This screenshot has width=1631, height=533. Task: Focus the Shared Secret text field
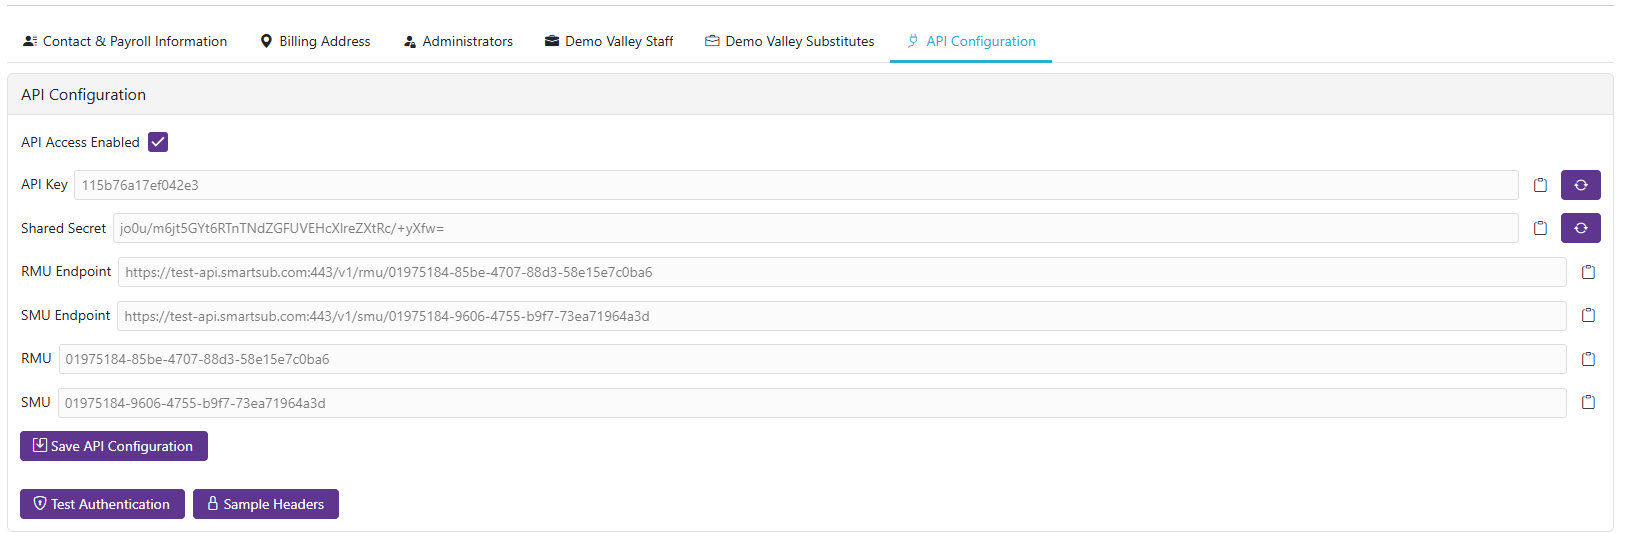click(x=815, y=228)
